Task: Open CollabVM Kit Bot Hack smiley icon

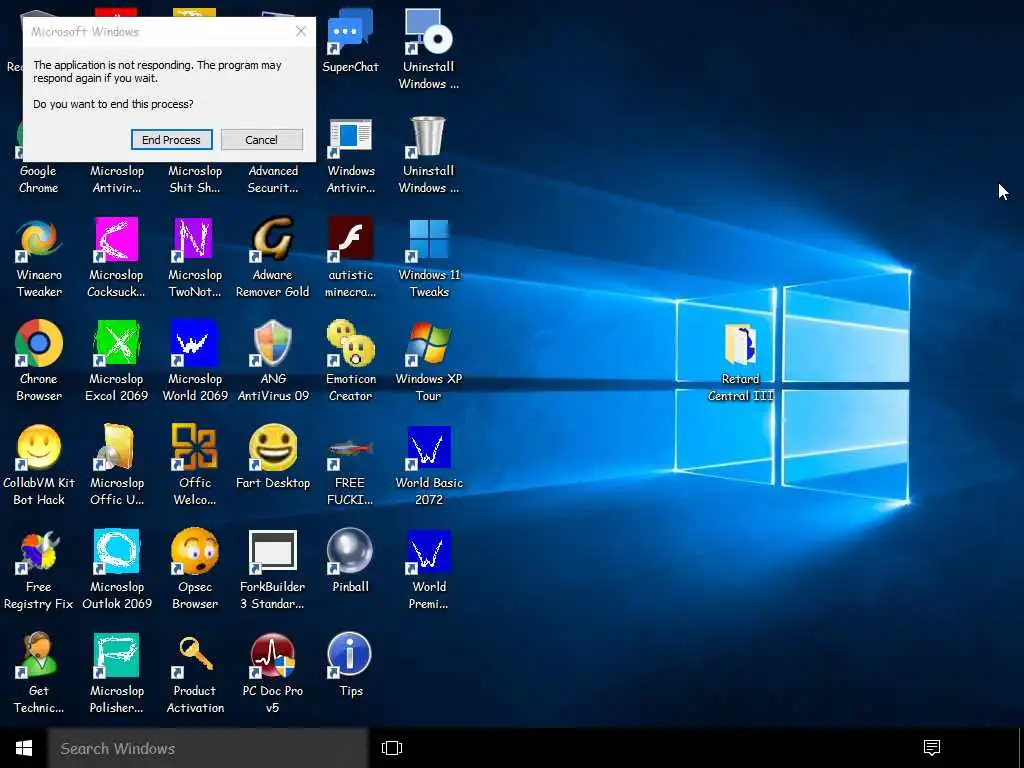Action: click(39, 465)
